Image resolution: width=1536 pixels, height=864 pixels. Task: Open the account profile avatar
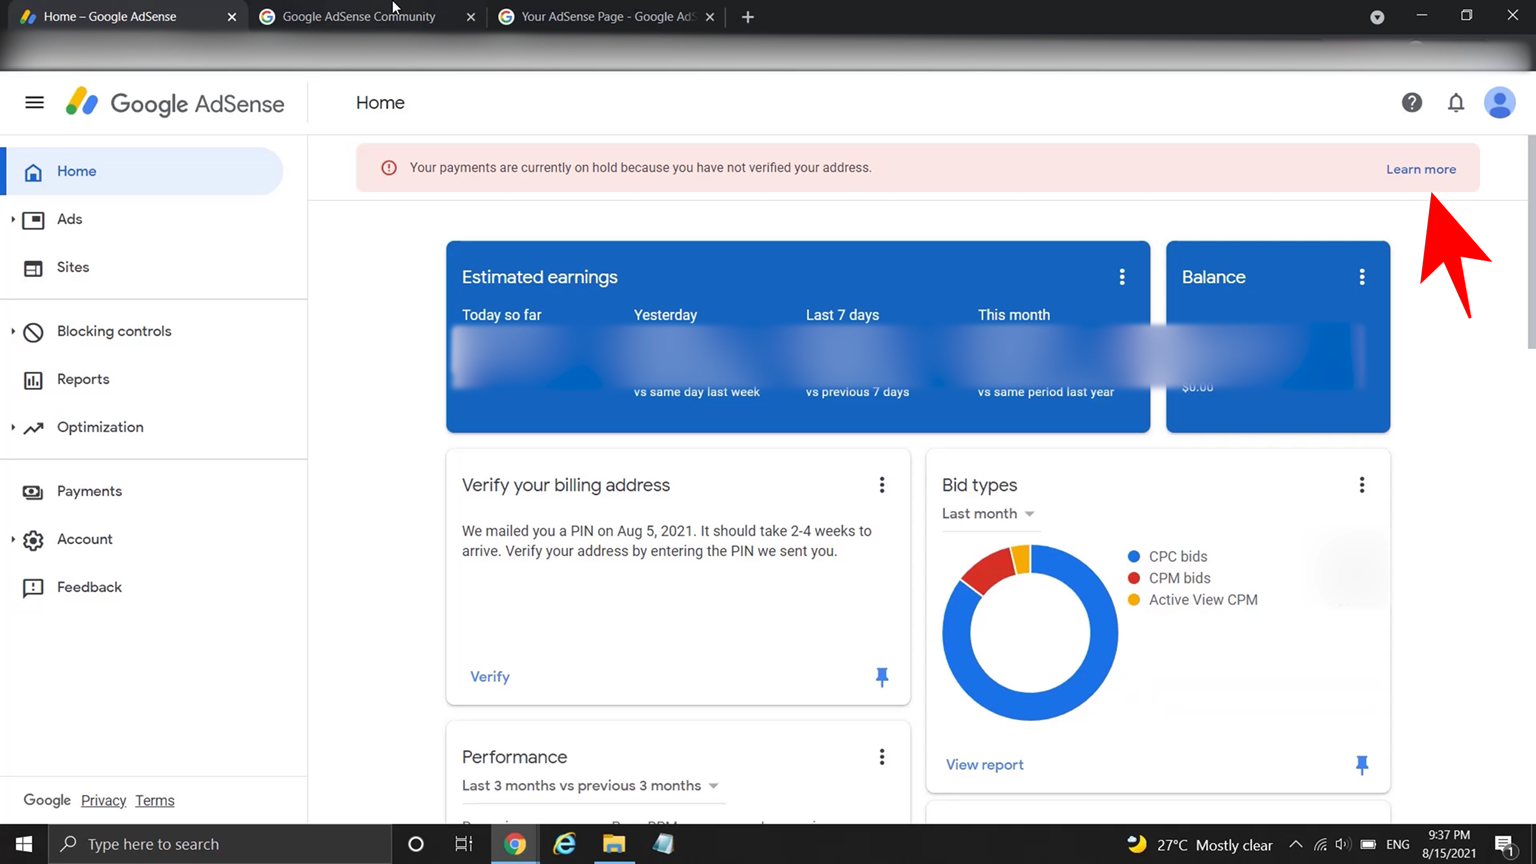(x=1499, y=102)
